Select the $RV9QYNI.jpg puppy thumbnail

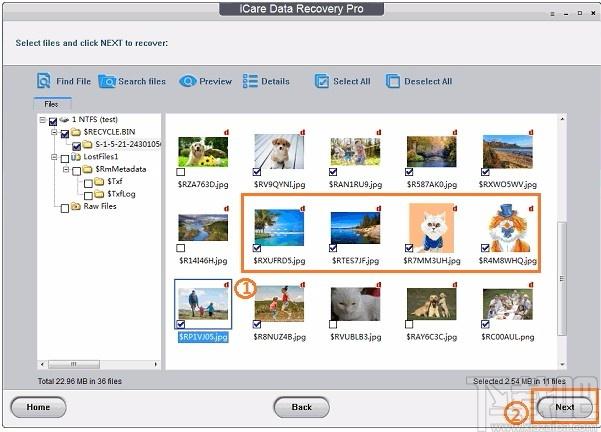point(279,151)
